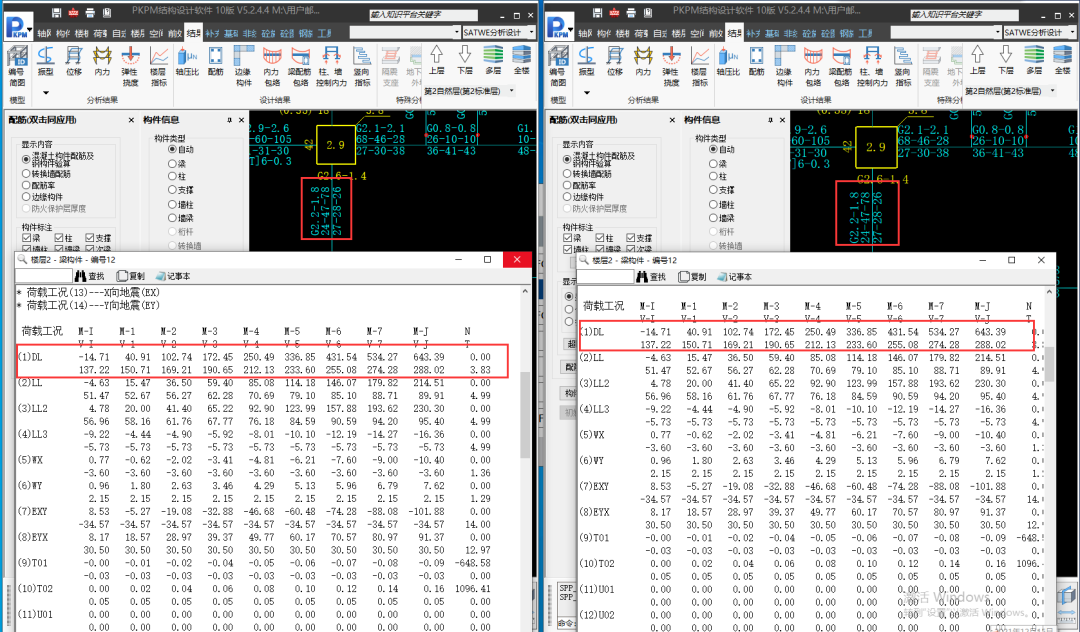Open empty combo box in left window
The width and height of the screenshot is (1080, 632).
pos(405,32)
